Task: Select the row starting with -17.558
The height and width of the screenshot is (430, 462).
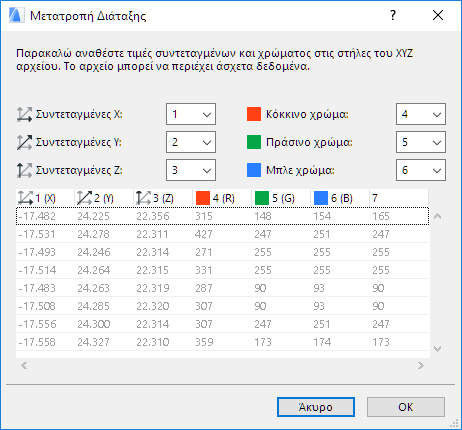Action: coord(222,342)
